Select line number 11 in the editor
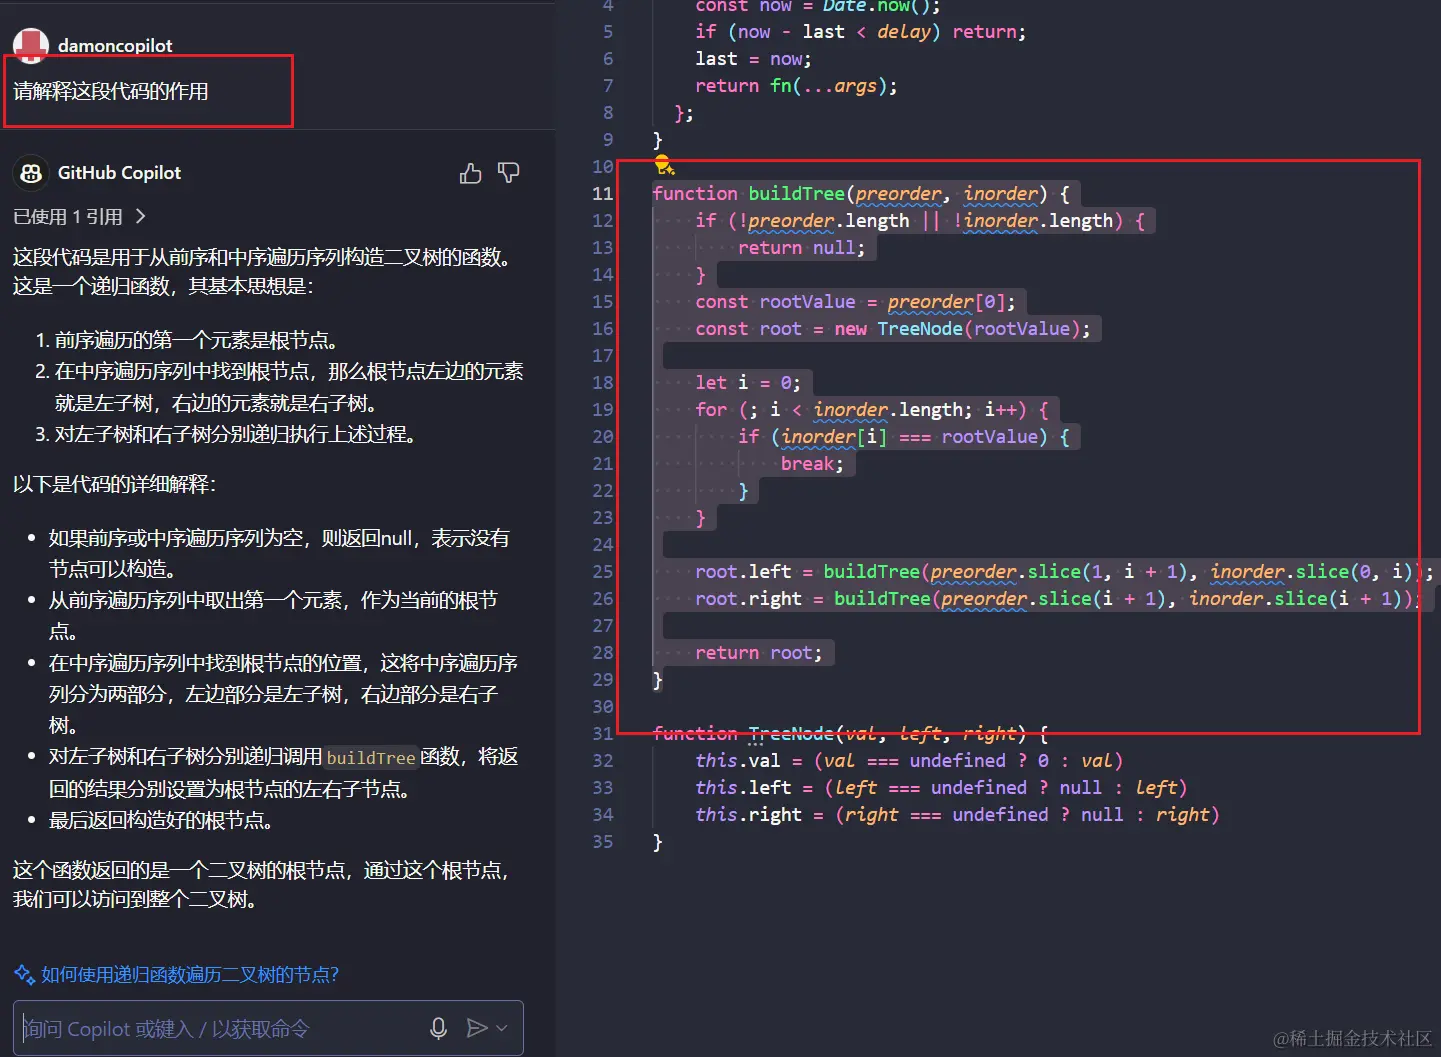Screen dimensions: 1441x1057 (x=602, y=193)
